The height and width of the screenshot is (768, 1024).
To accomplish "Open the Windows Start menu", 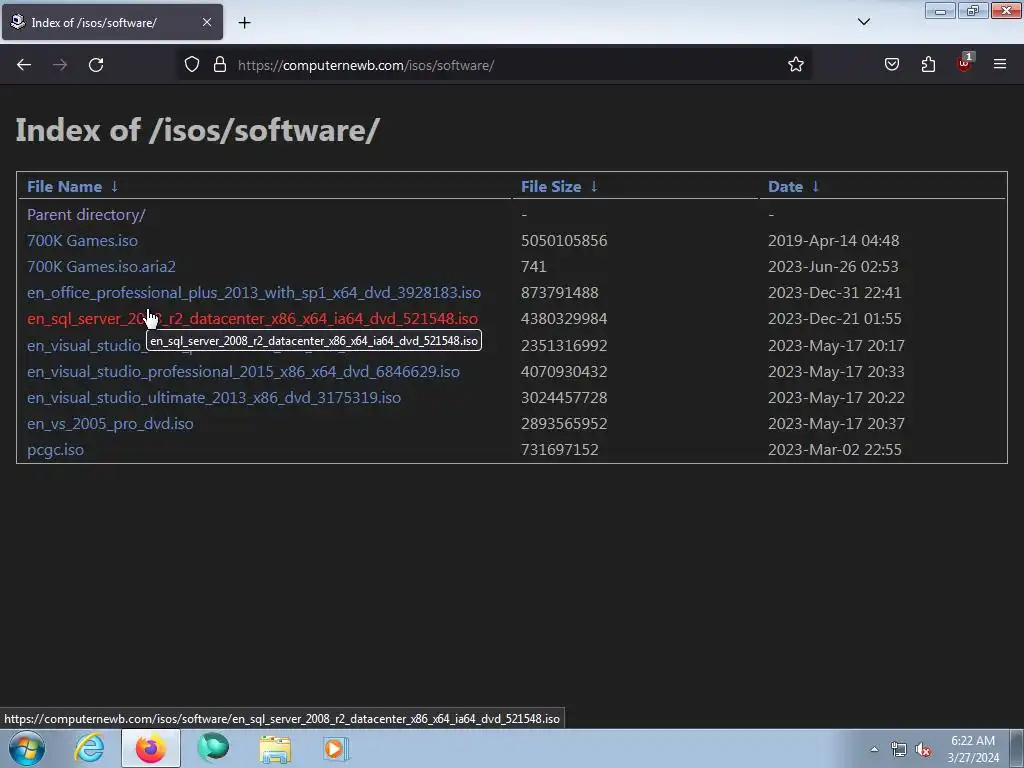I will 27,748.
